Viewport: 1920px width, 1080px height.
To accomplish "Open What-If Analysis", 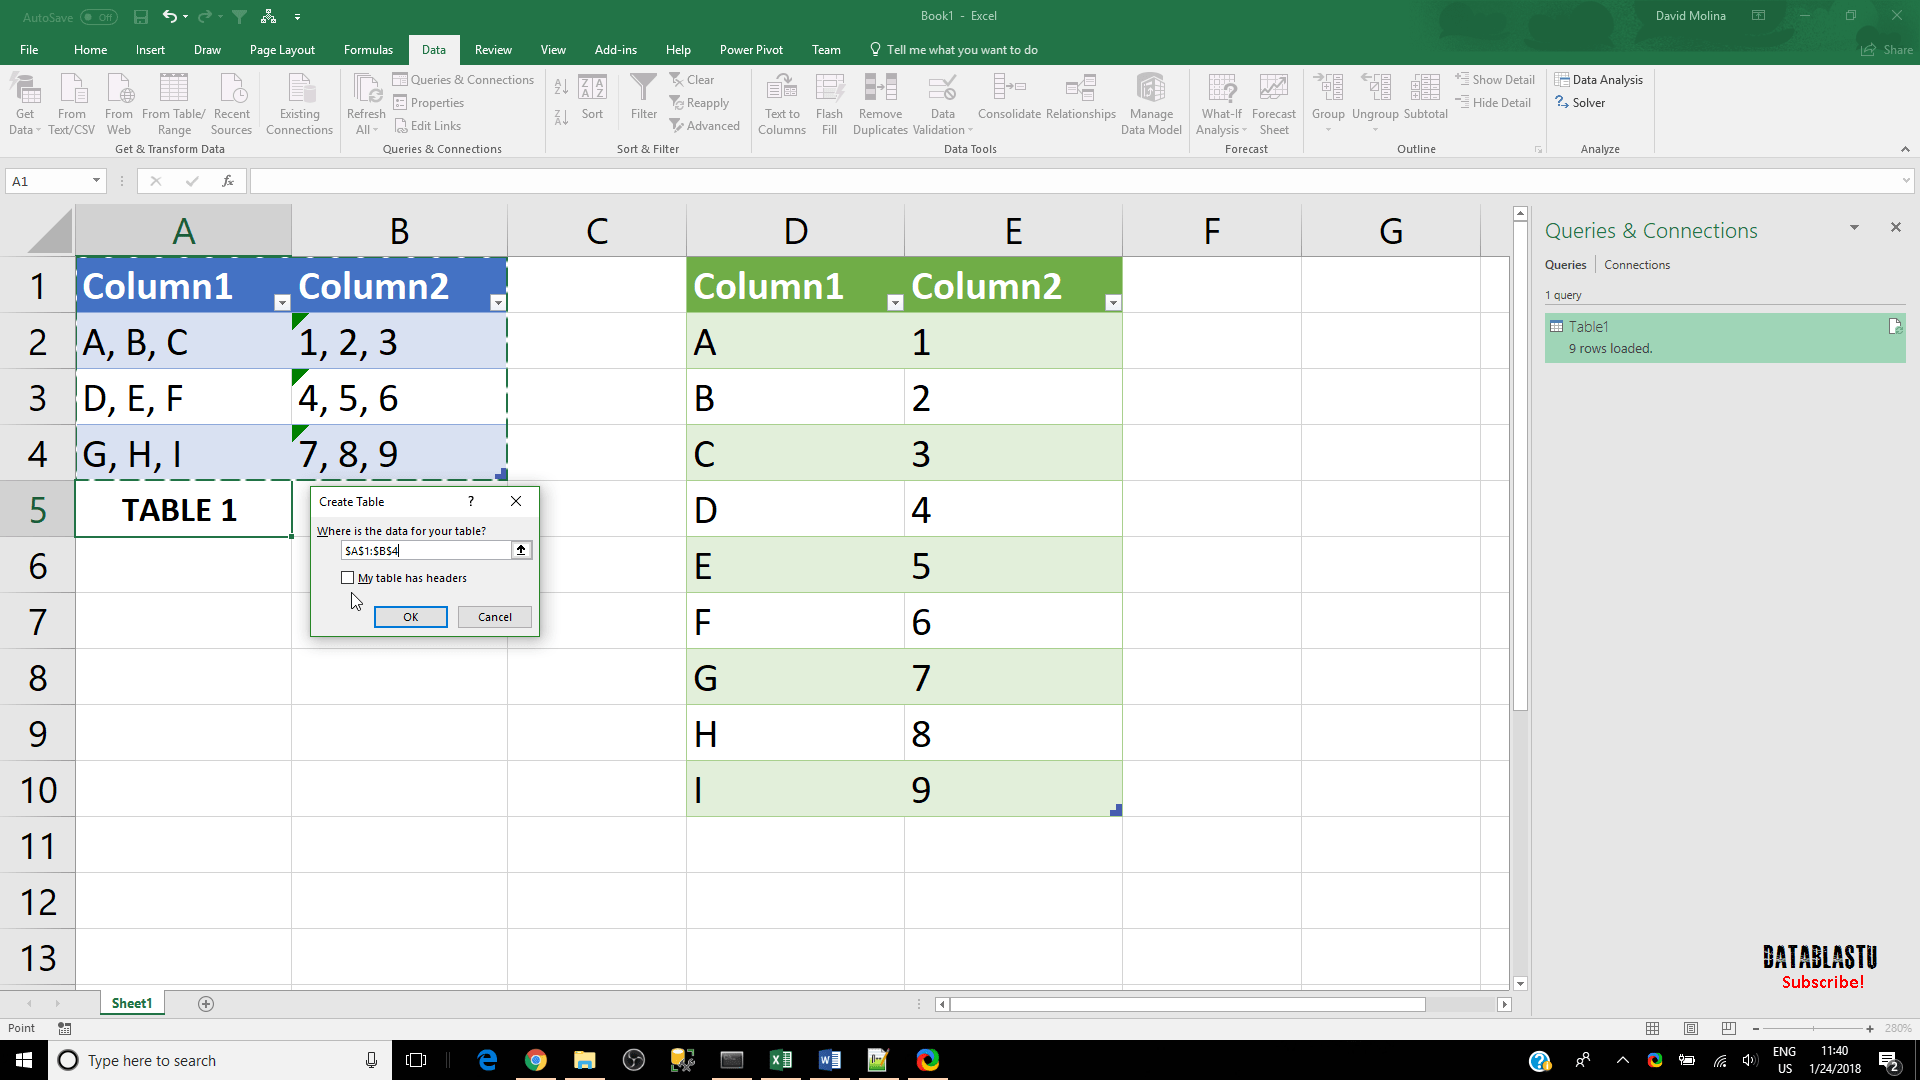I will click(1221, 103).
